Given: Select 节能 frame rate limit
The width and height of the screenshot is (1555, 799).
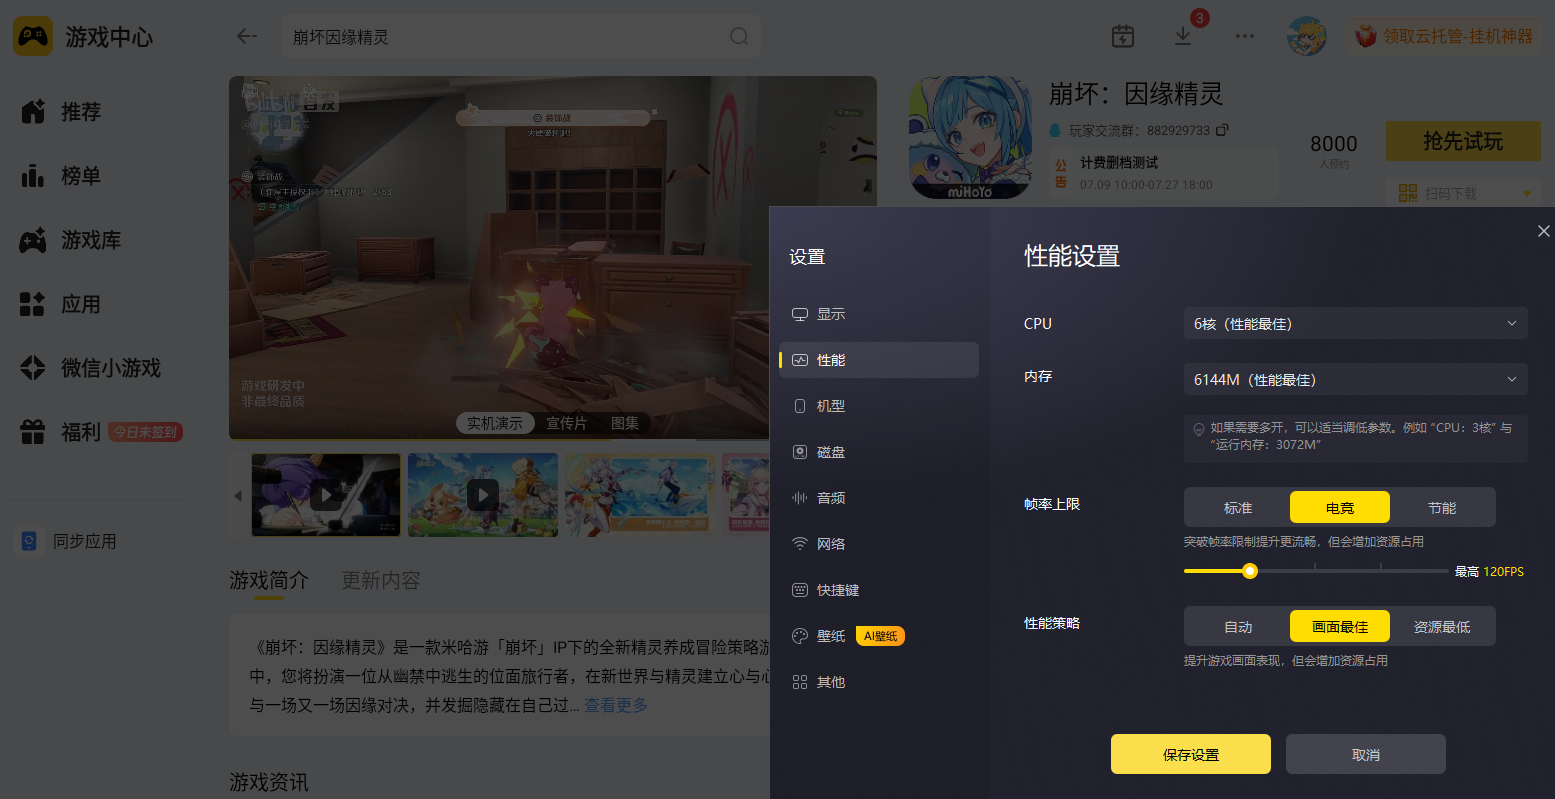Looking at the screenshot, I should [1442, 508].
